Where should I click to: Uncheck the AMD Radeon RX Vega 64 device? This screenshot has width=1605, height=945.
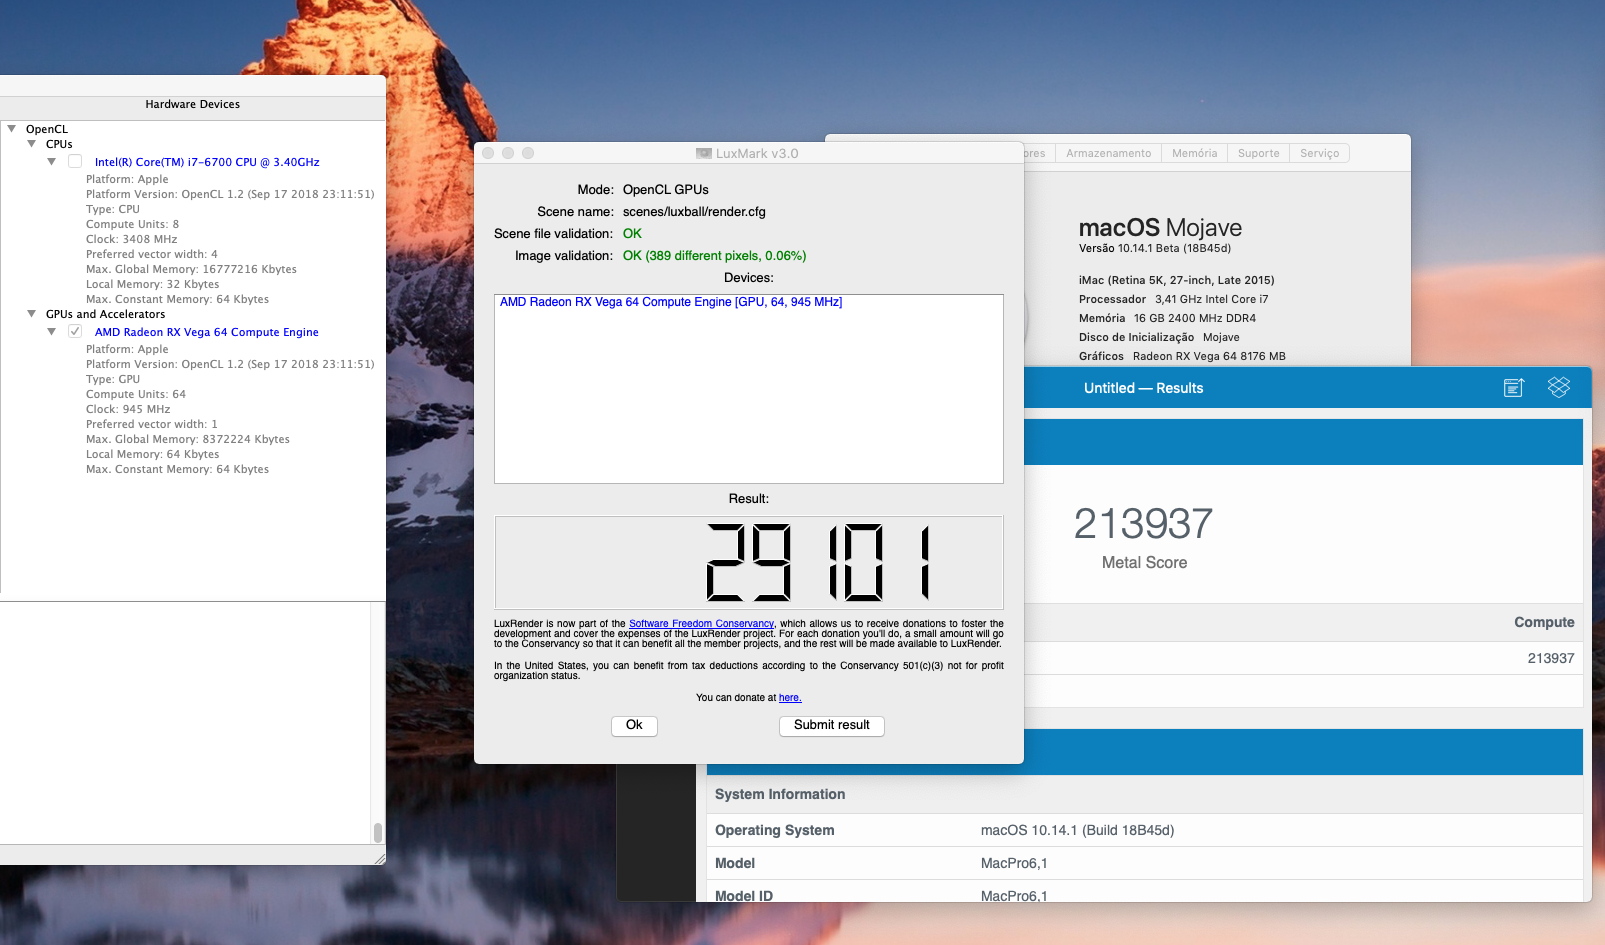(x=75, y=331)
